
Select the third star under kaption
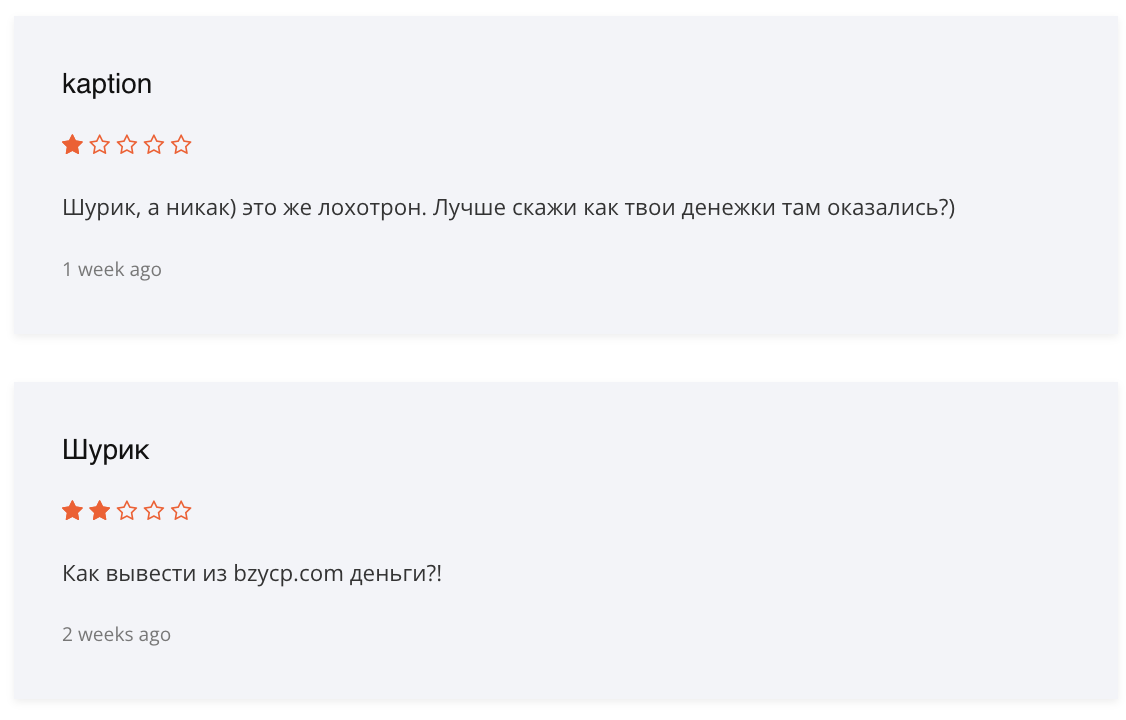coord(126,144)
